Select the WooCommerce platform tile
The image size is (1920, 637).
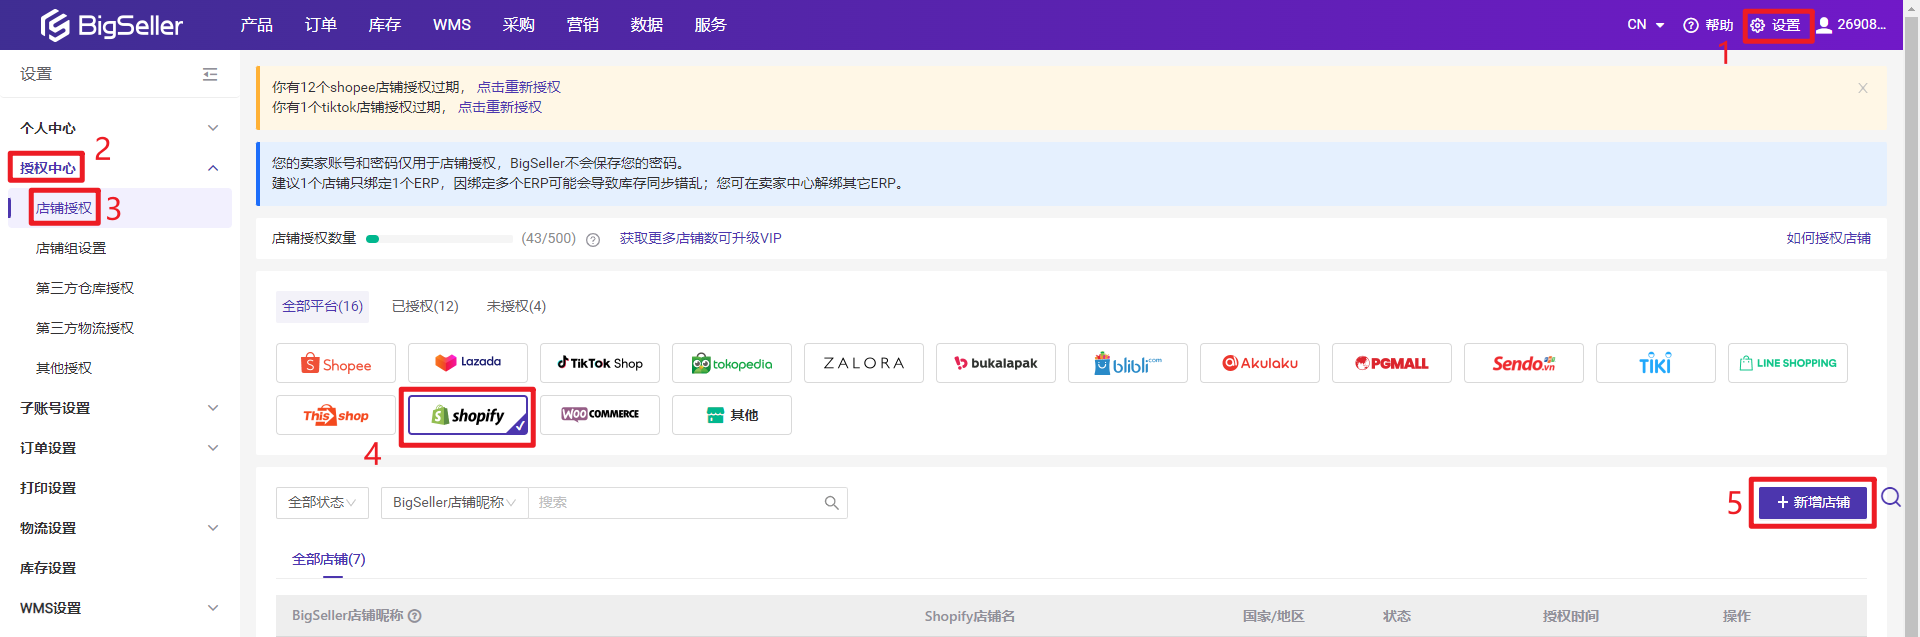tap(600, 415)
